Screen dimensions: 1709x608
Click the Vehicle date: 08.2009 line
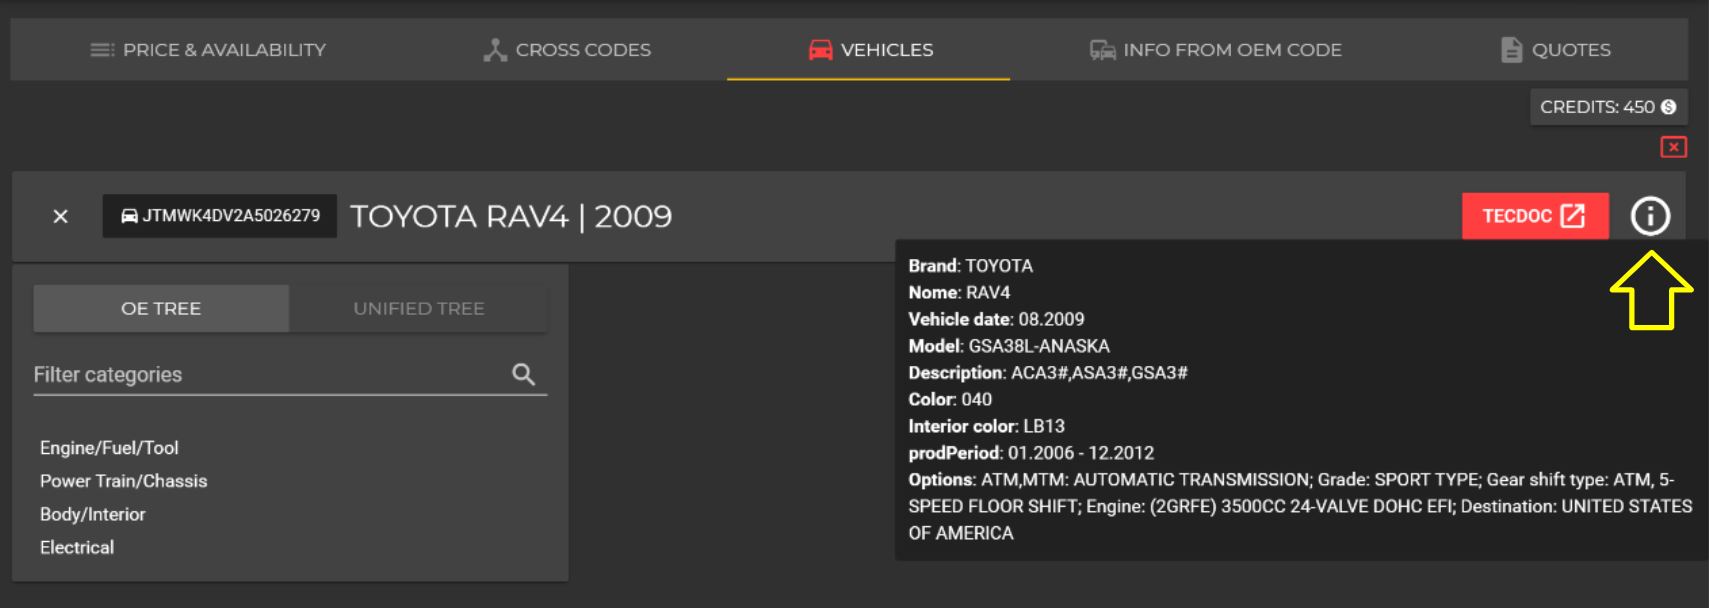[x=996, y=319]
